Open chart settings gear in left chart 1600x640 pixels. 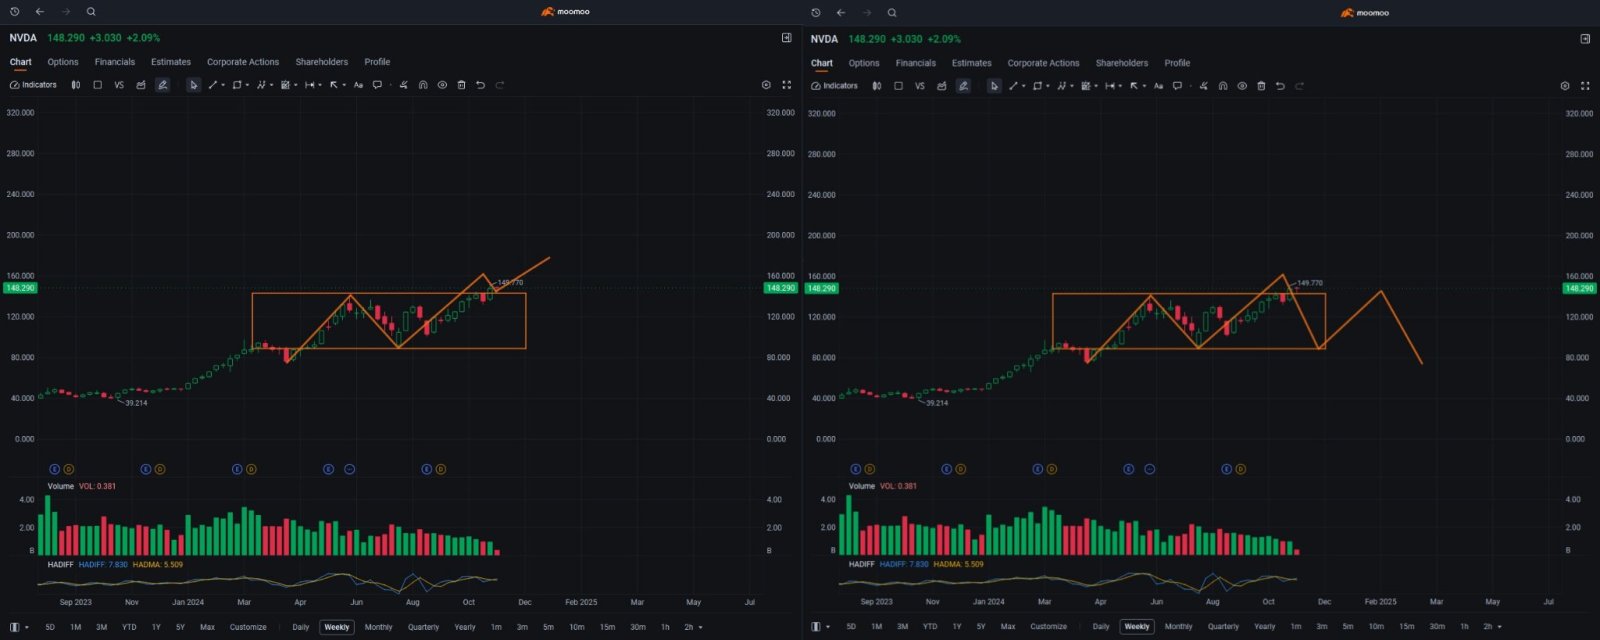point(766,85)
